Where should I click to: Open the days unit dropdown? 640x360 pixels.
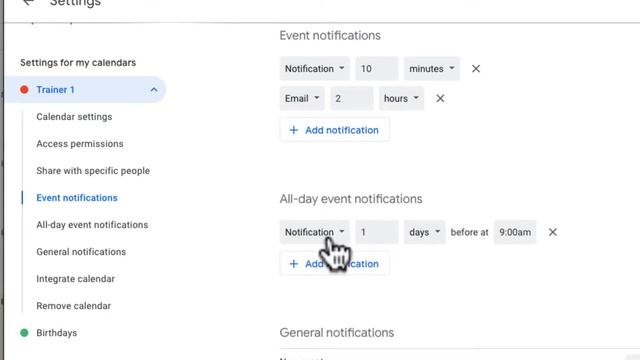pyautogui.click(x=424, y=232)
